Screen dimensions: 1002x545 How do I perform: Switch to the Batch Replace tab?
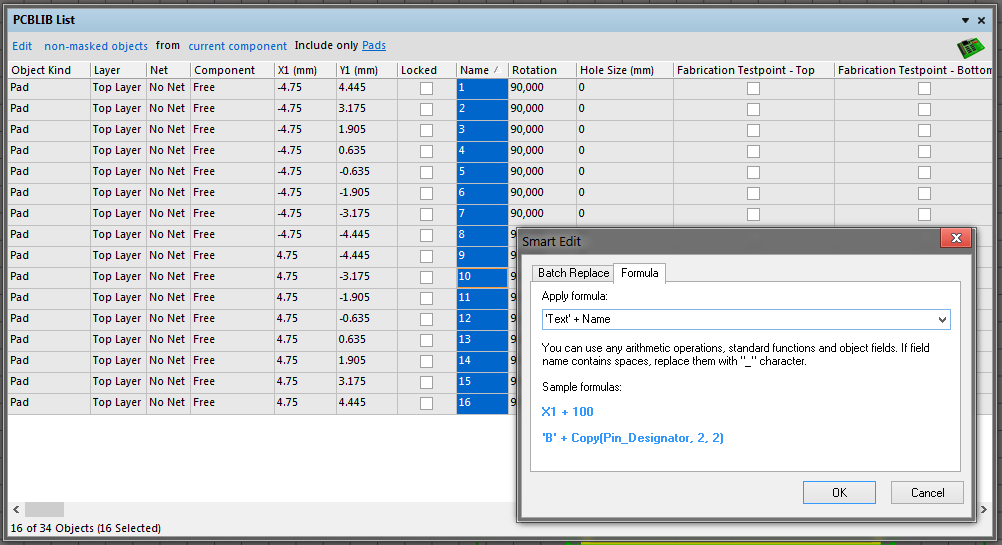click(573, 273)
